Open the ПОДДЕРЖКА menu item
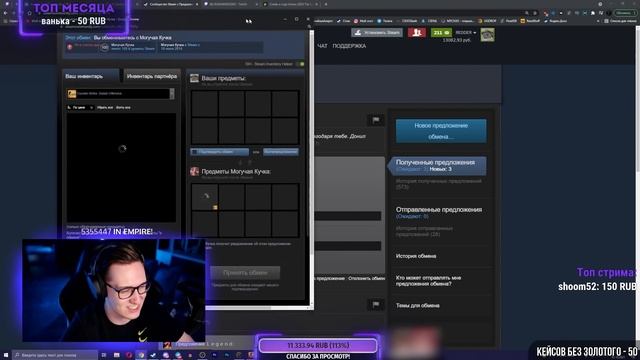 coord(349,46)
